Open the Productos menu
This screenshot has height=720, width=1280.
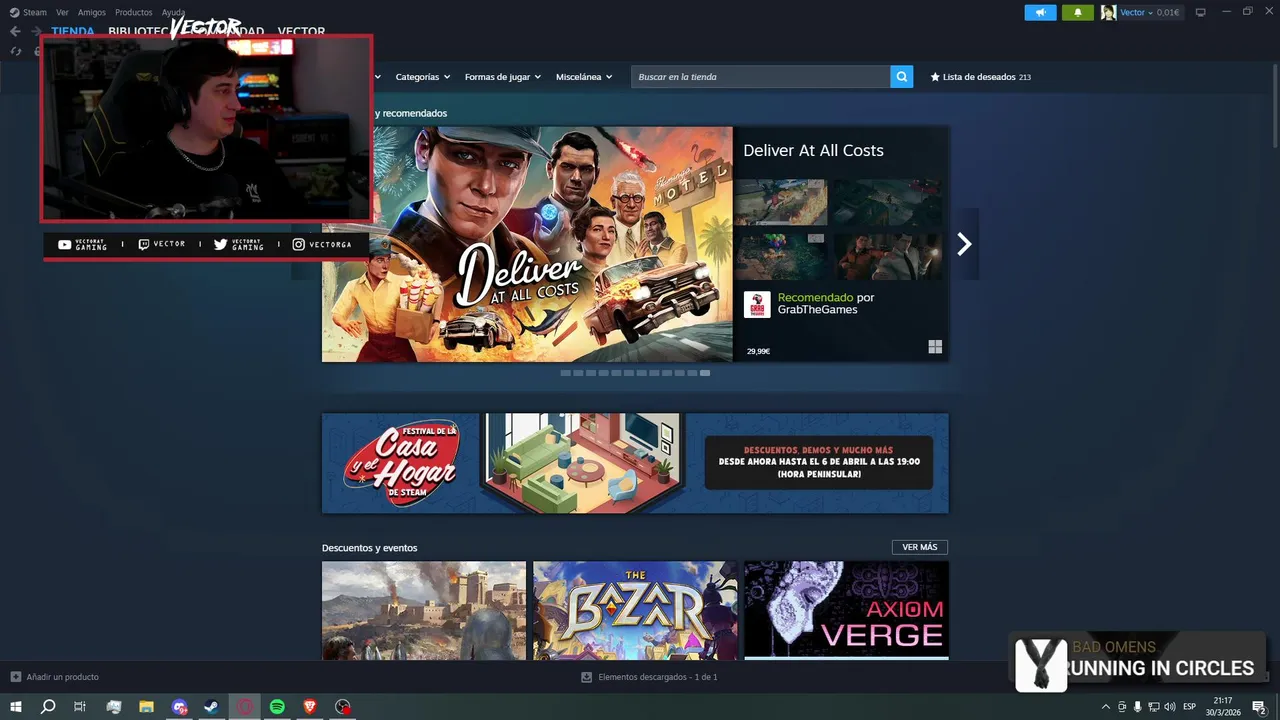coord(134,13)
